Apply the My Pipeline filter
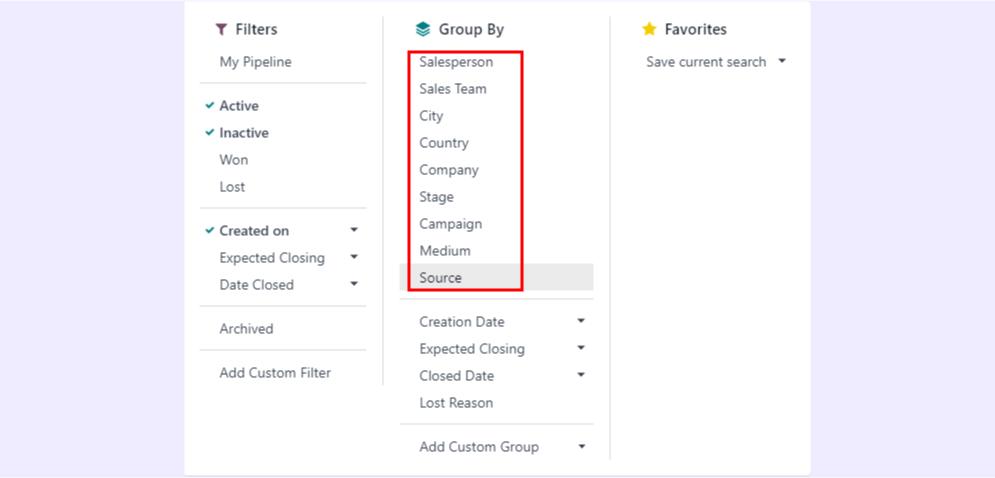The image size is (995, 478). pyautogui.click(x=255, y=62)
